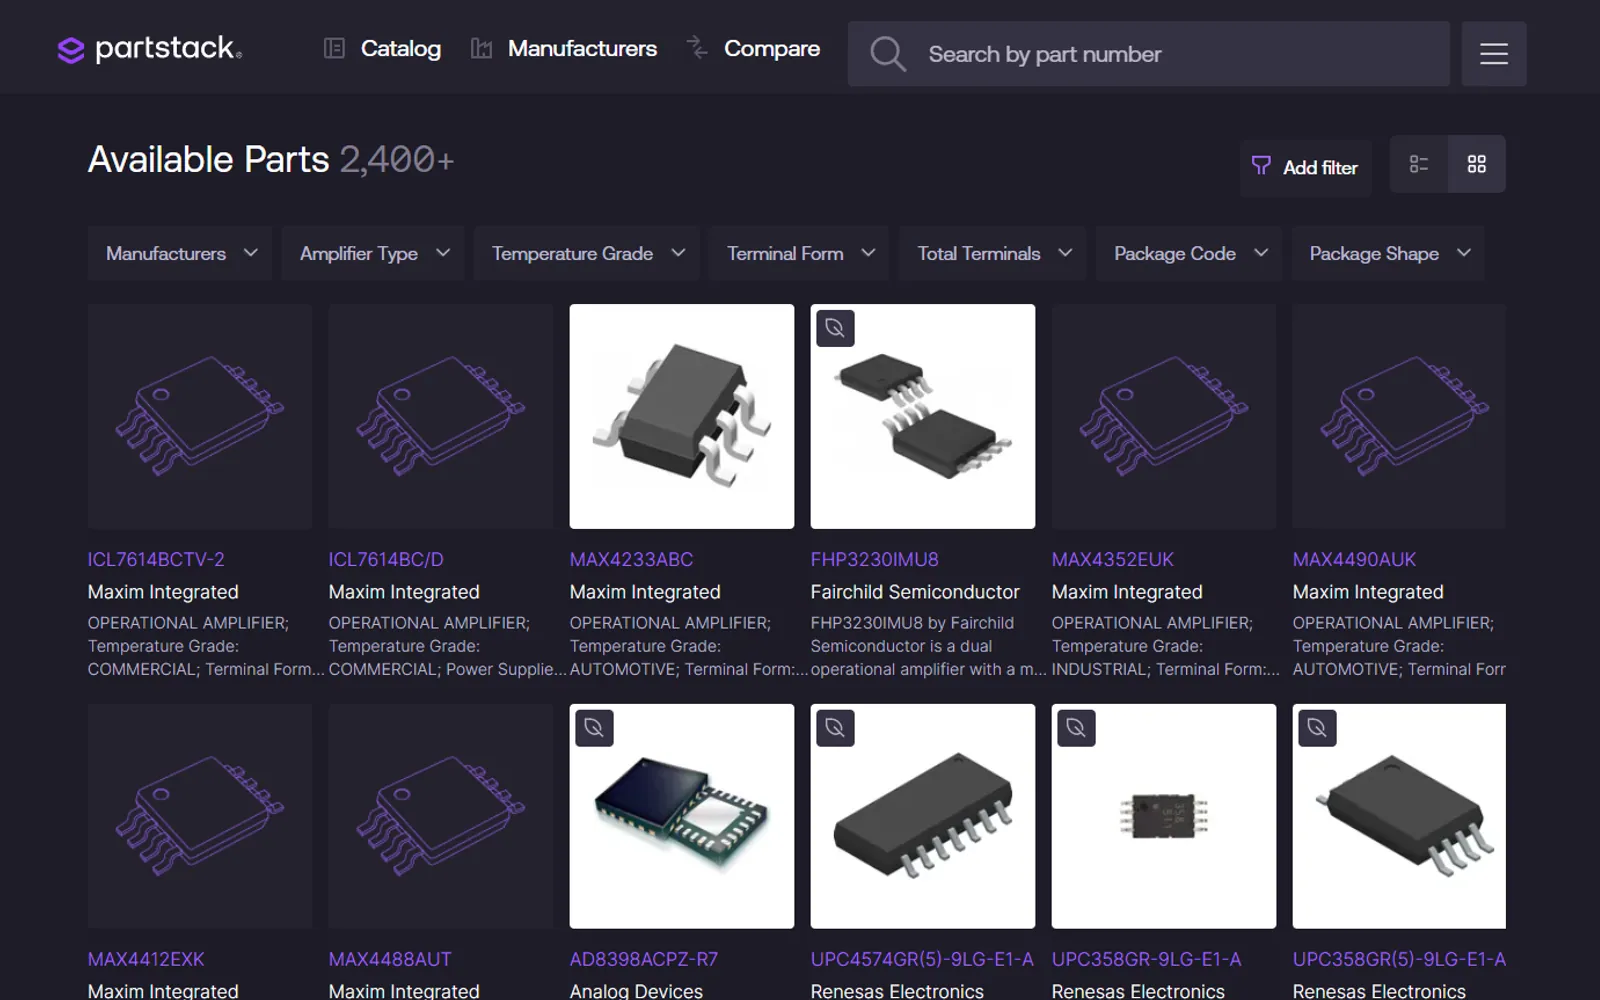Open Total Terminals filter dropdown

point(994,254)
